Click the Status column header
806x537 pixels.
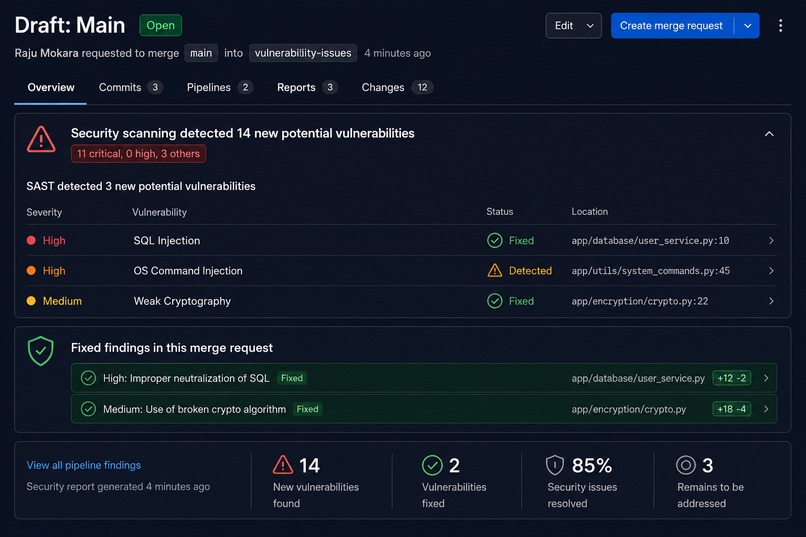[x=500, y=212]
